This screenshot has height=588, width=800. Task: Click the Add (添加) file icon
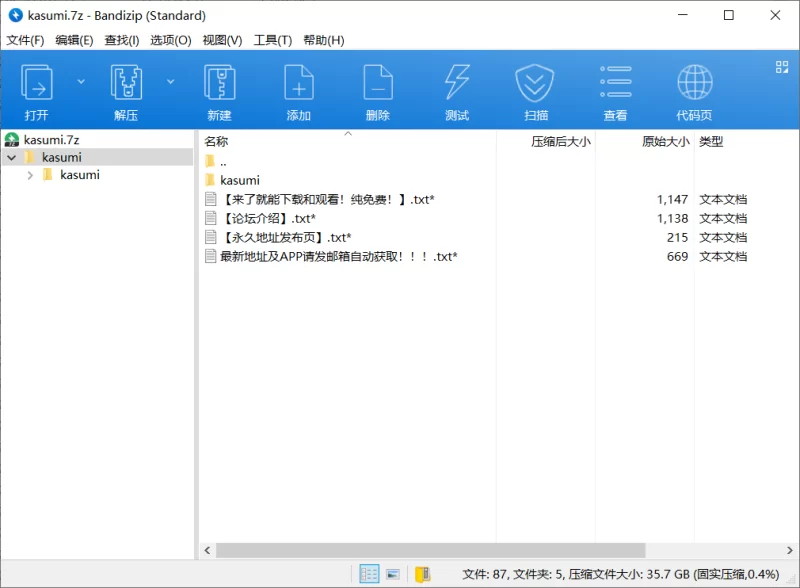tap(298, 82)
